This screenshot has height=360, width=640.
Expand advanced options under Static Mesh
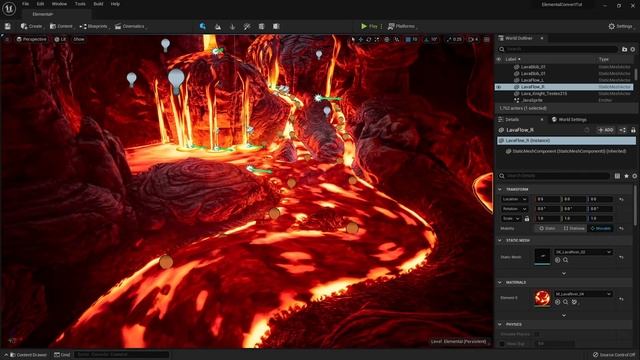pyautogui.click(x=564, y=273)
